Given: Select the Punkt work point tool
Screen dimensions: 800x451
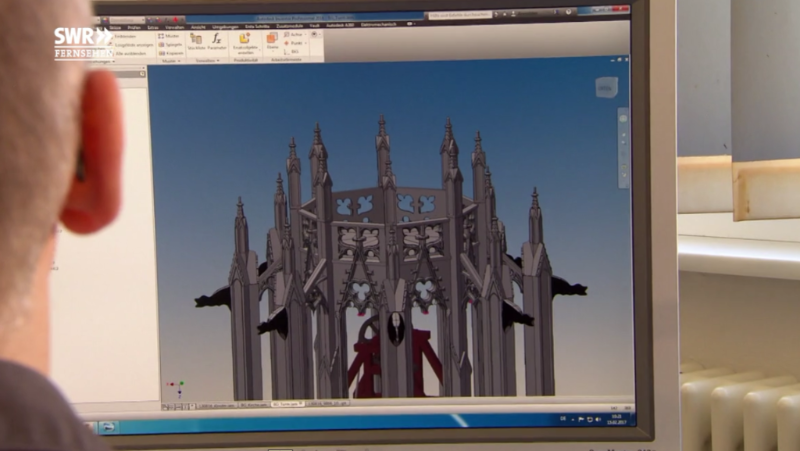Looking at the screenshot, I should click(x=293, y=43).
